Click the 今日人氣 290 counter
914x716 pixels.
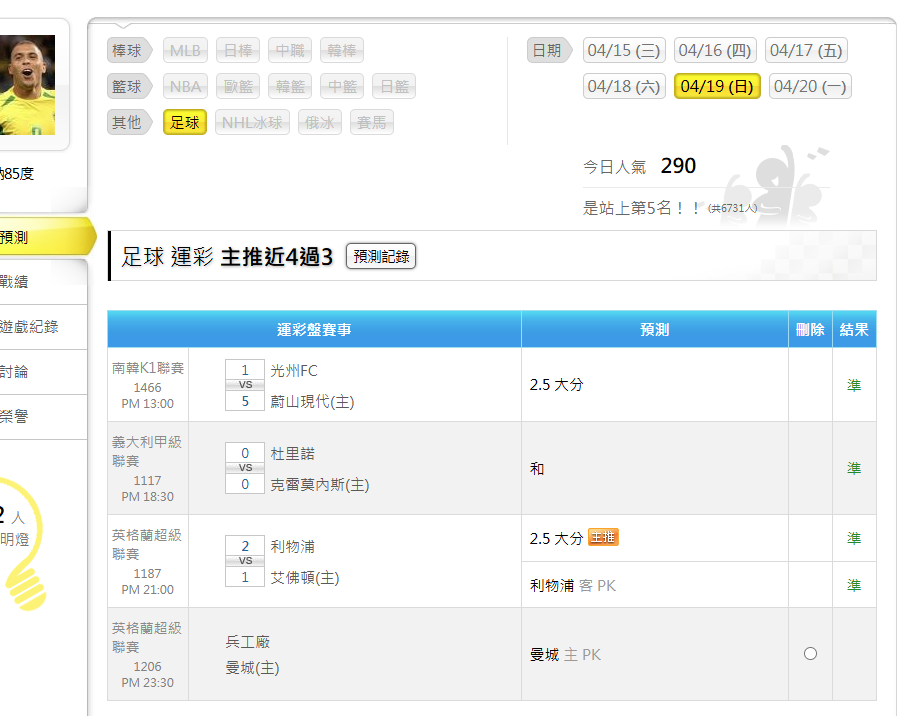639,166
